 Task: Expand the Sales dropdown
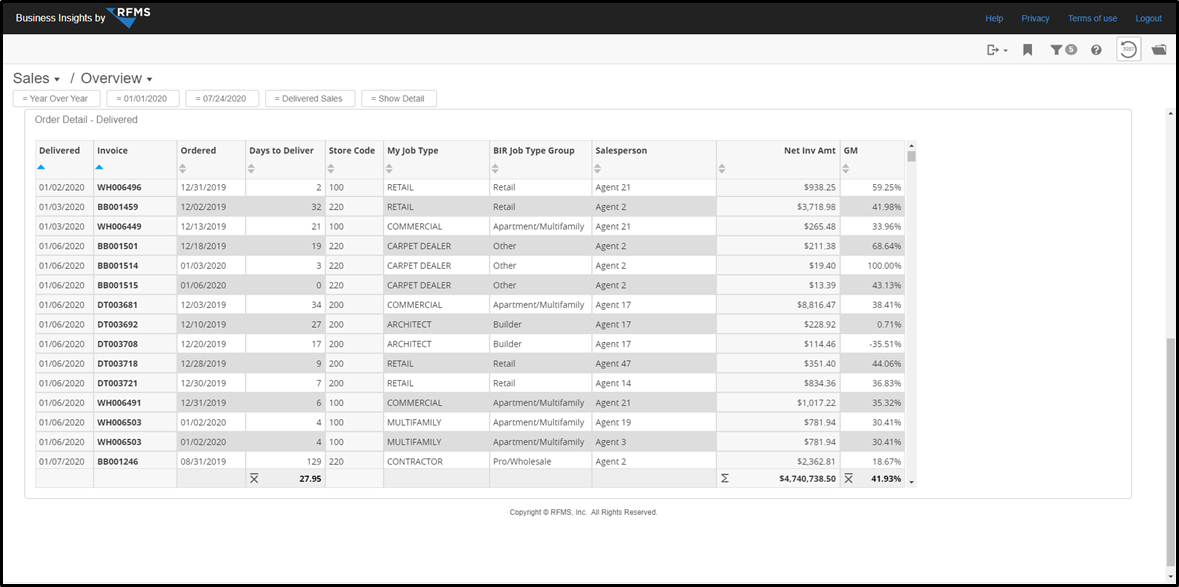point(36,78)
